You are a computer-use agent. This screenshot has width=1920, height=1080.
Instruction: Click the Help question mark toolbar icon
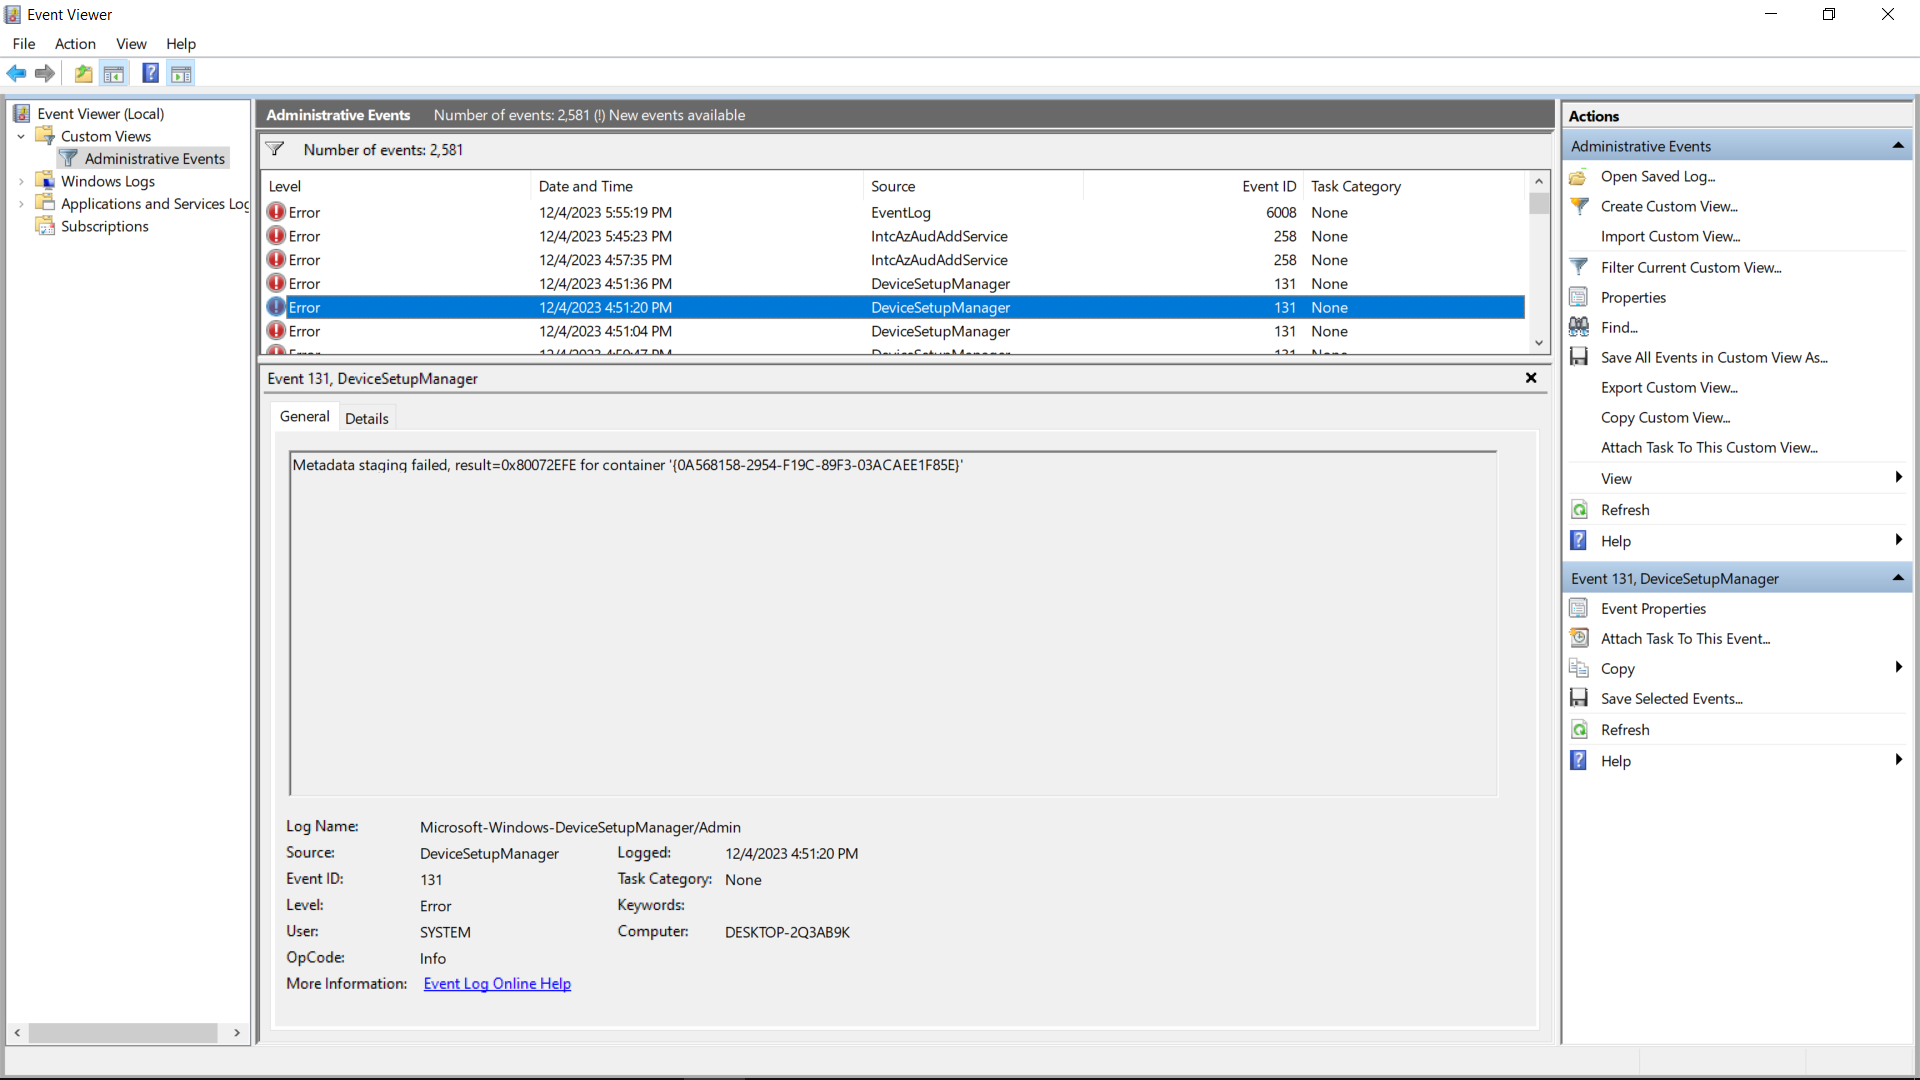[150, 73]
